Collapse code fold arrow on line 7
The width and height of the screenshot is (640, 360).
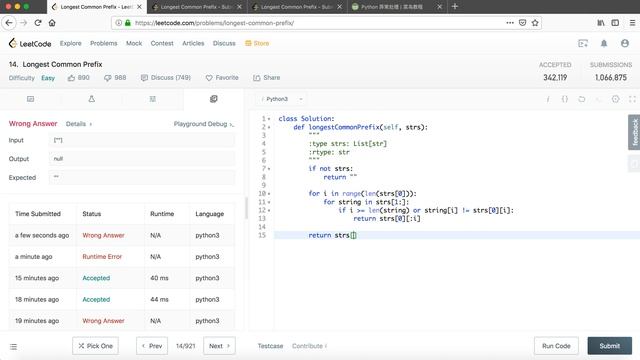[269, 169]
